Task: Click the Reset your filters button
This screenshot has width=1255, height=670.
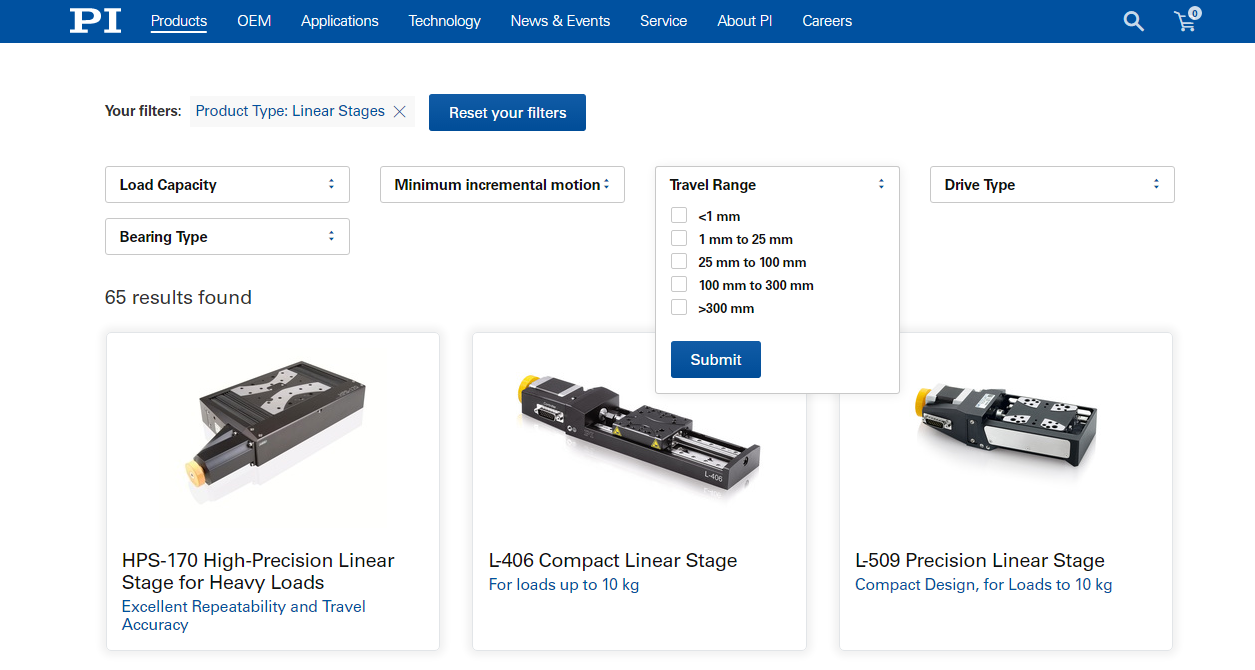Action: (x=507, y=112)
